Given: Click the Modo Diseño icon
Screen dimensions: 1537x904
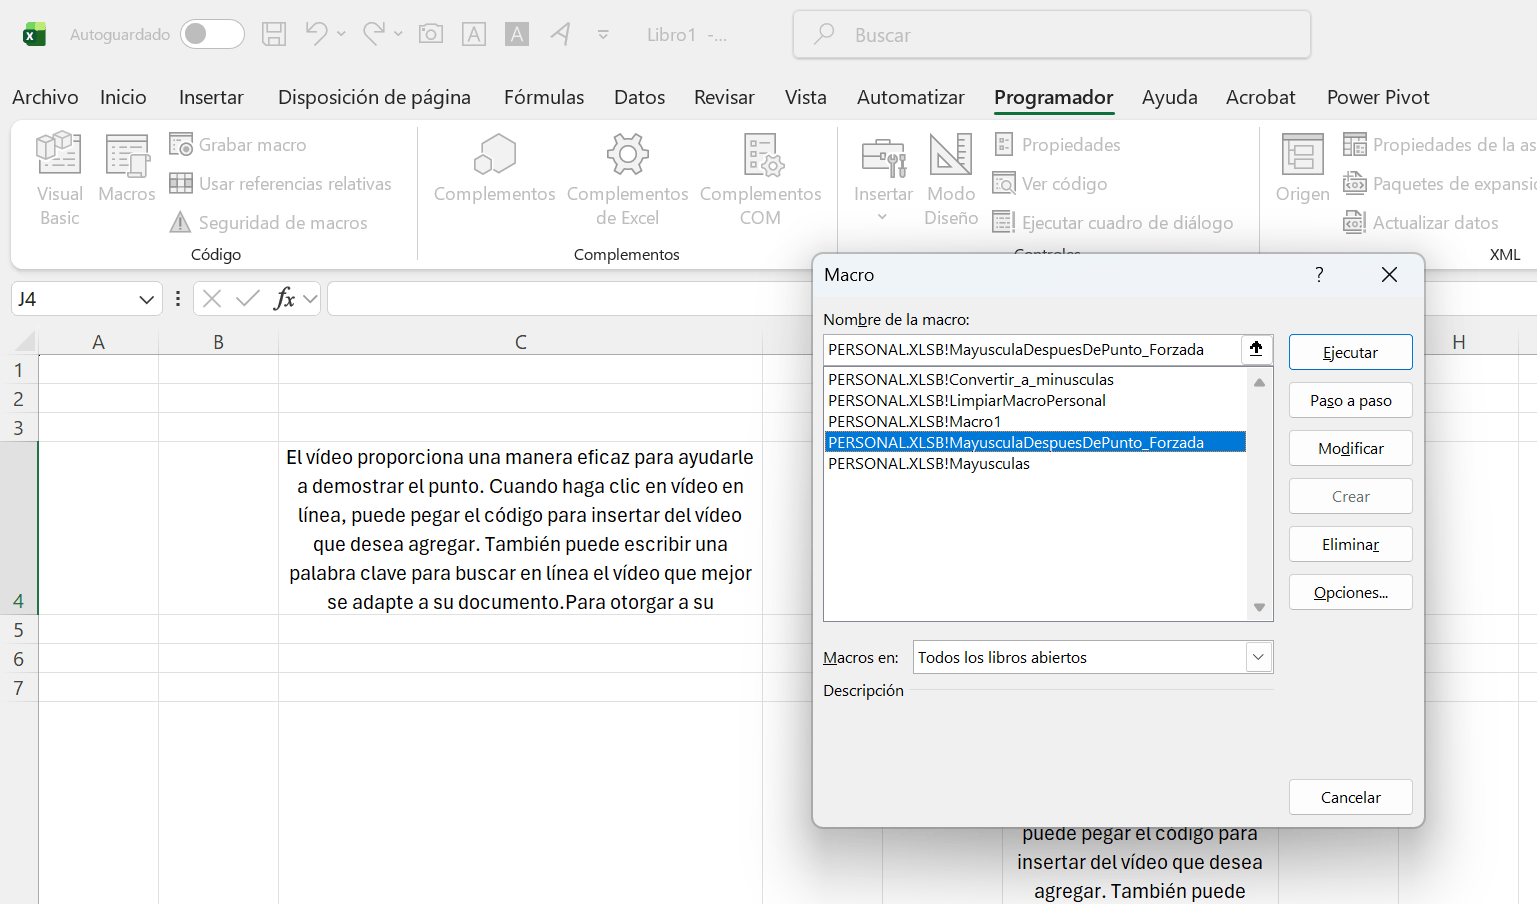Looking at the screenshot, I should [x=950, y=178].
